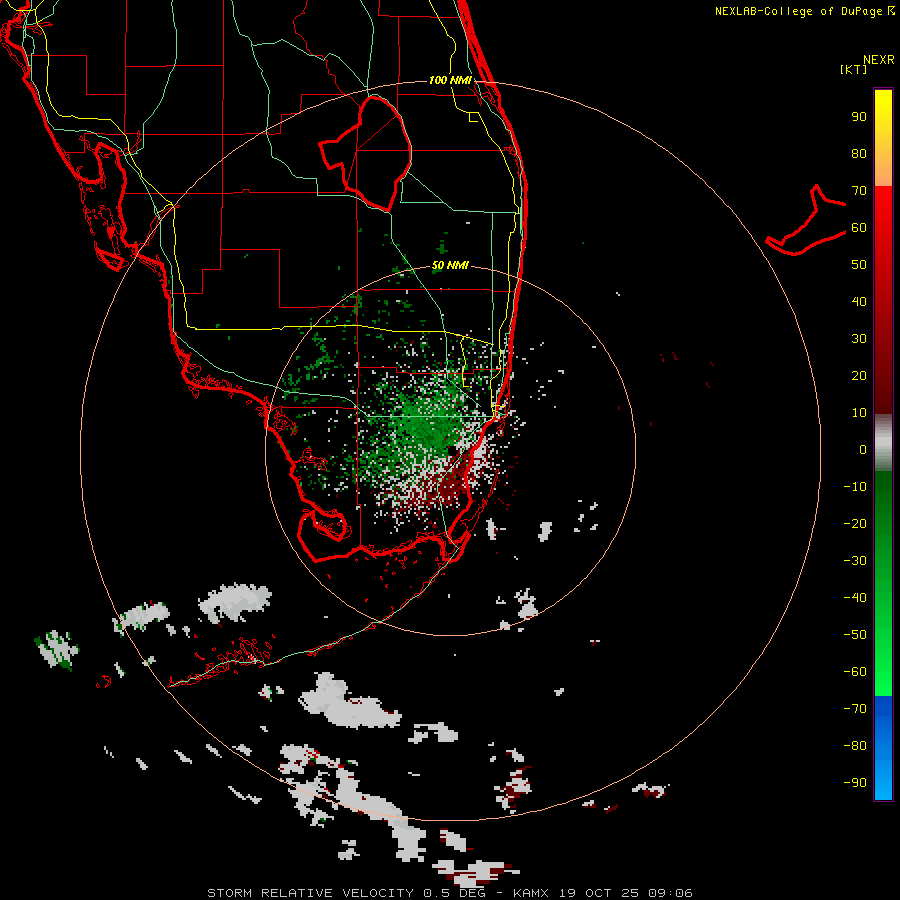Click the positive 30 scale value
The image size is (900, 900).
pyautogui.click(x=859, y=339)
